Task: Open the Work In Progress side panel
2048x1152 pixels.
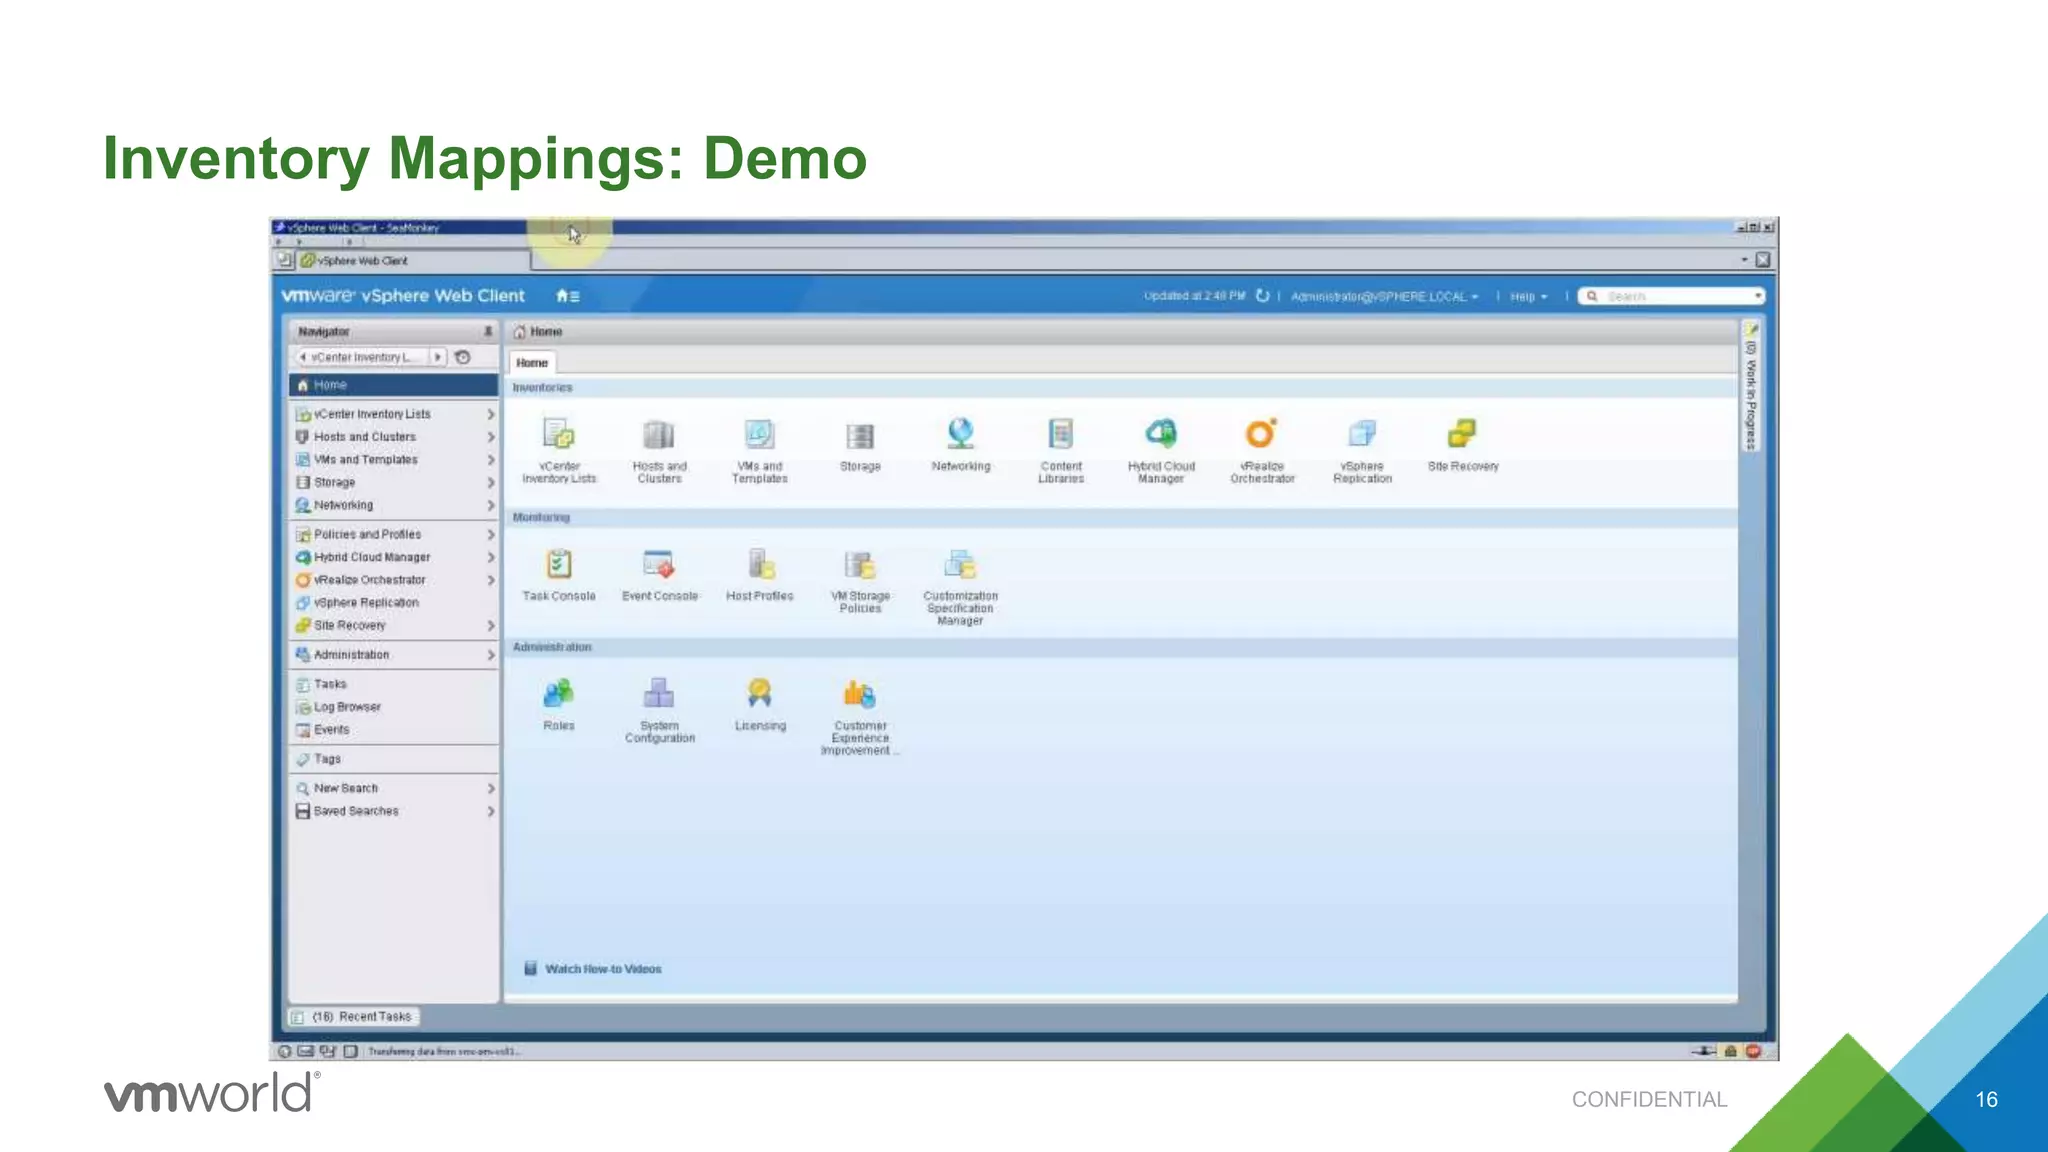Action: pyautogui.click(x=1751, y=387)
